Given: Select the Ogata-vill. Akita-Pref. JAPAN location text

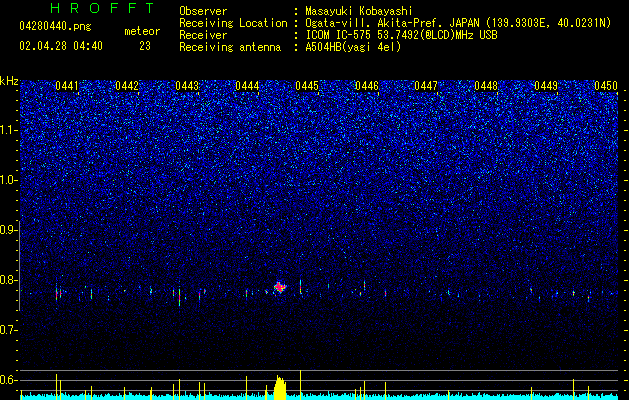Looking at the screenshot, I should click(x=458, y=23).
